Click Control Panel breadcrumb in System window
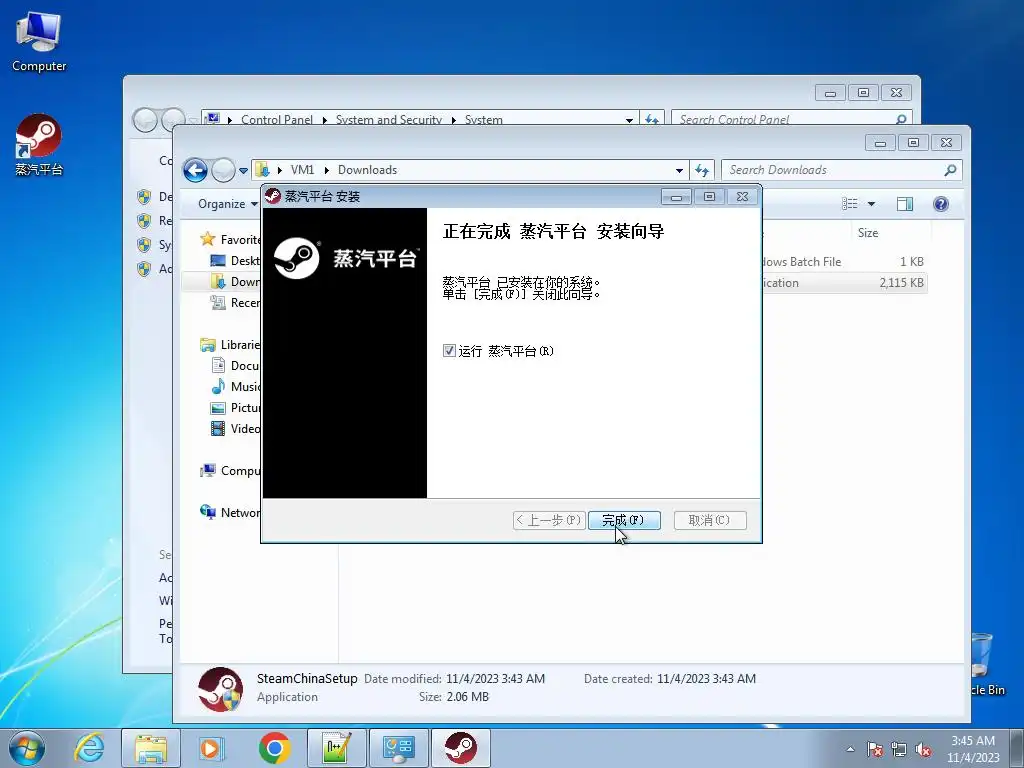Viewport: 1024px width, 768px height. (276, 119)
